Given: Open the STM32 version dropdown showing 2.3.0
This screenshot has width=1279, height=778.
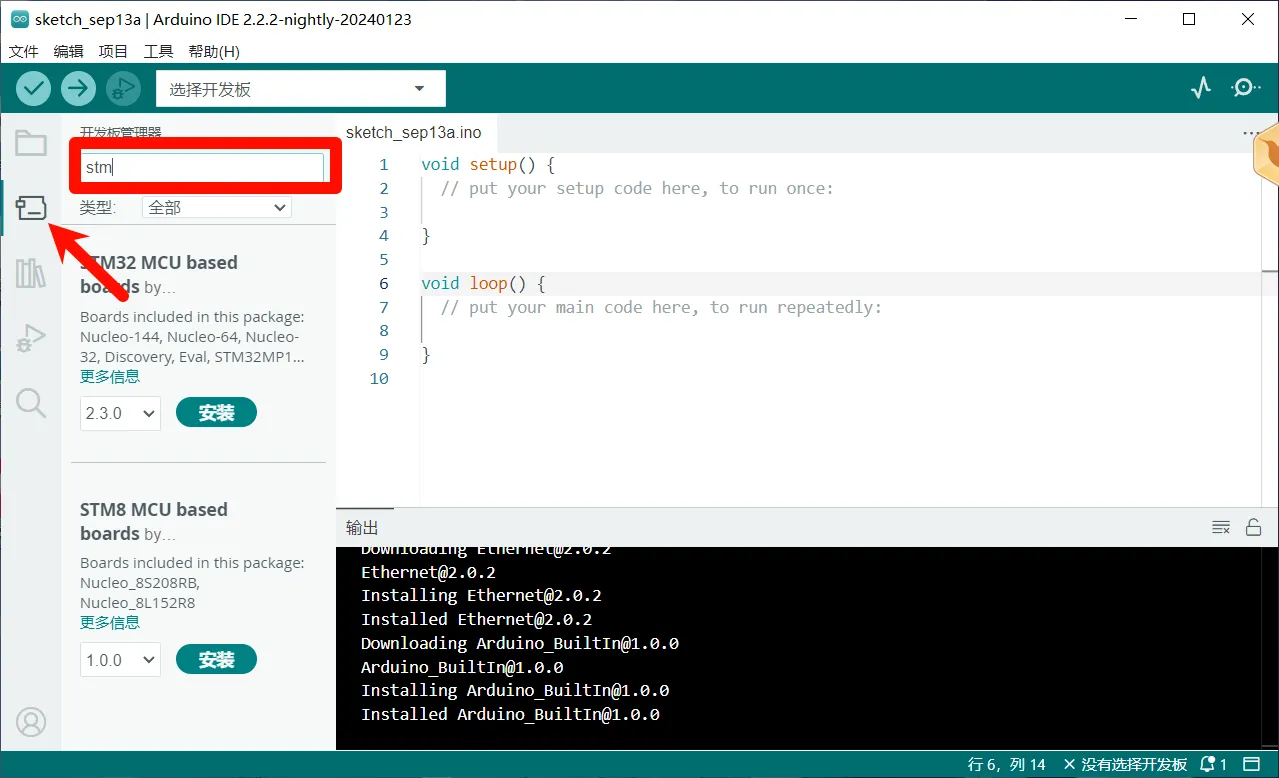Looking at the screenshot, I should click(x=120, y=413).
